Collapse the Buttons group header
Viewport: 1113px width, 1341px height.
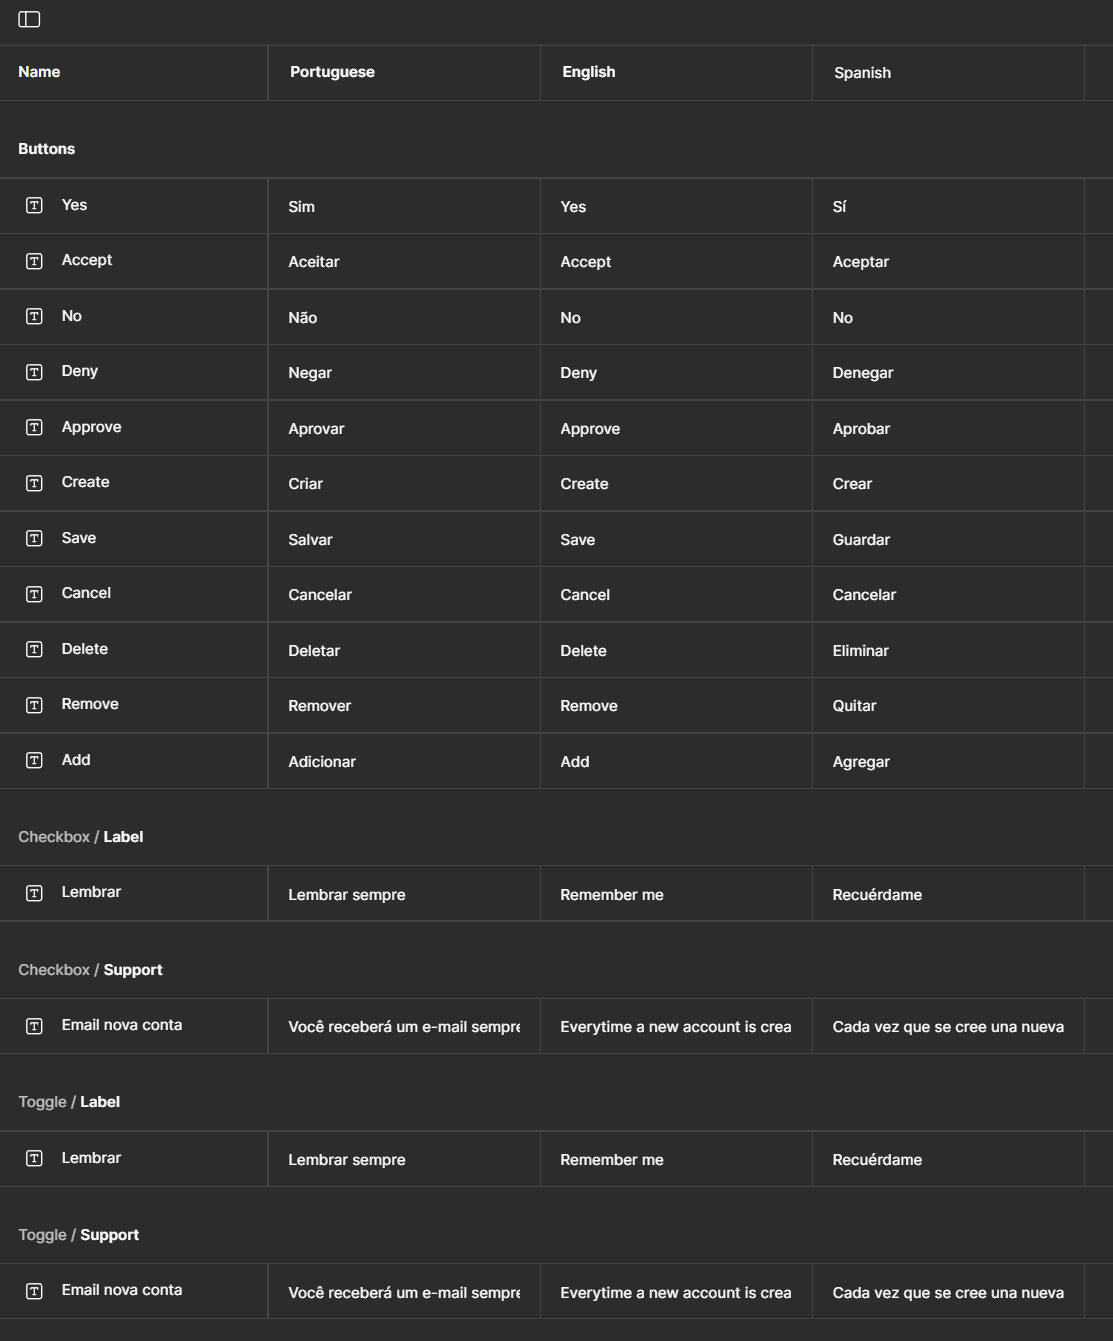click(x=47, y=149)
